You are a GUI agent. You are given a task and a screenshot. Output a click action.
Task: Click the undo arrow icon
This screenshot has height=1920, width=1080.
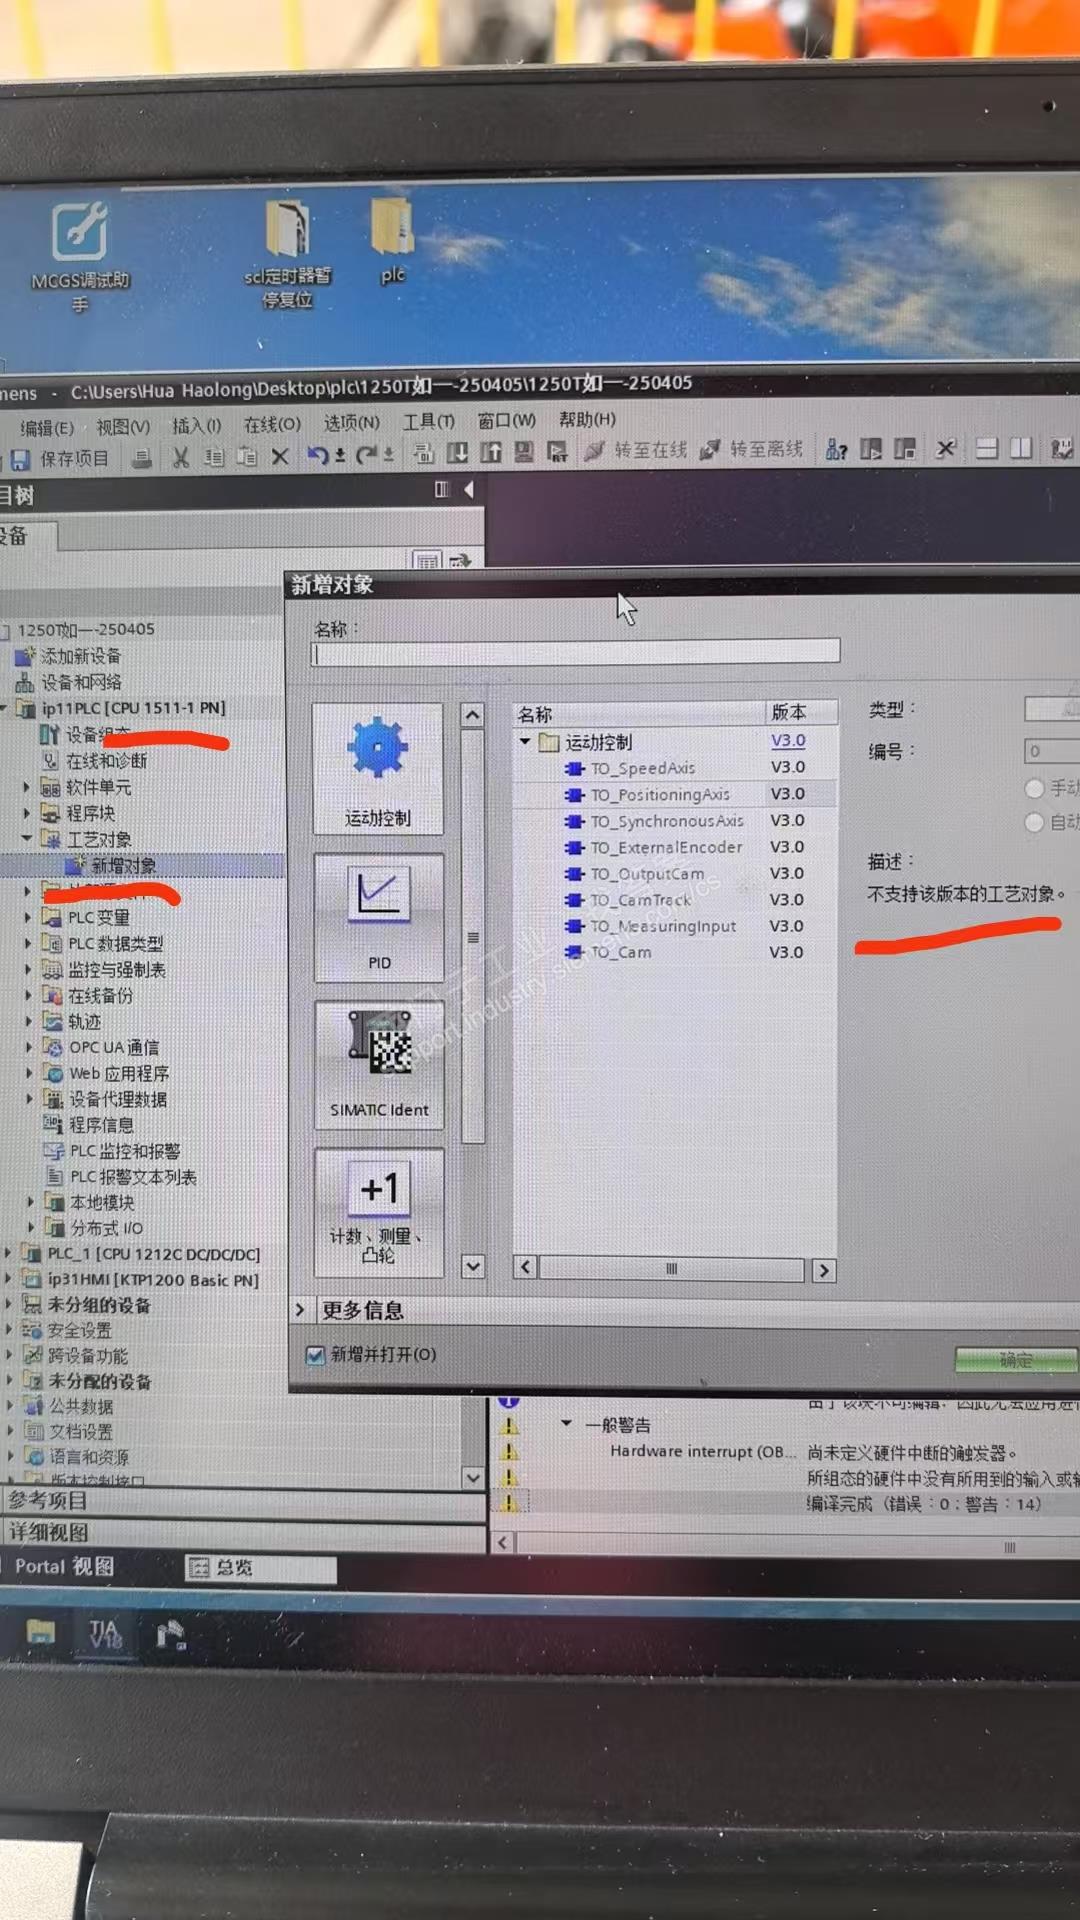click(x=319, y=455)
